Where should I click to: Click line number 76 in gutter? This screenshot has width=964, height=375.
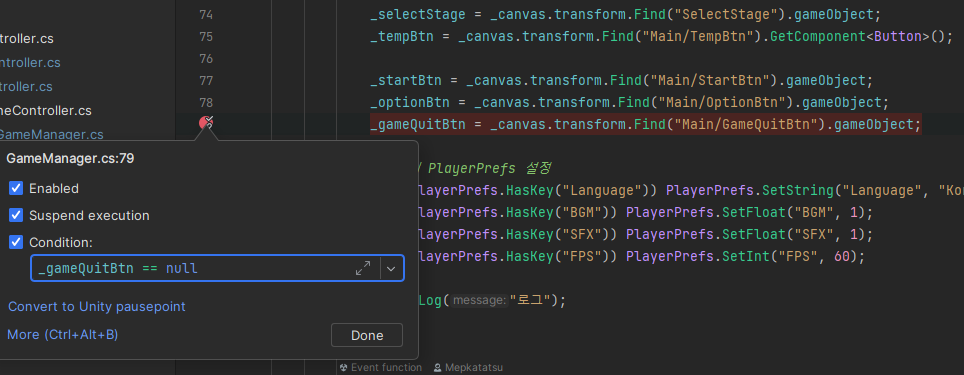coord(206,58)
